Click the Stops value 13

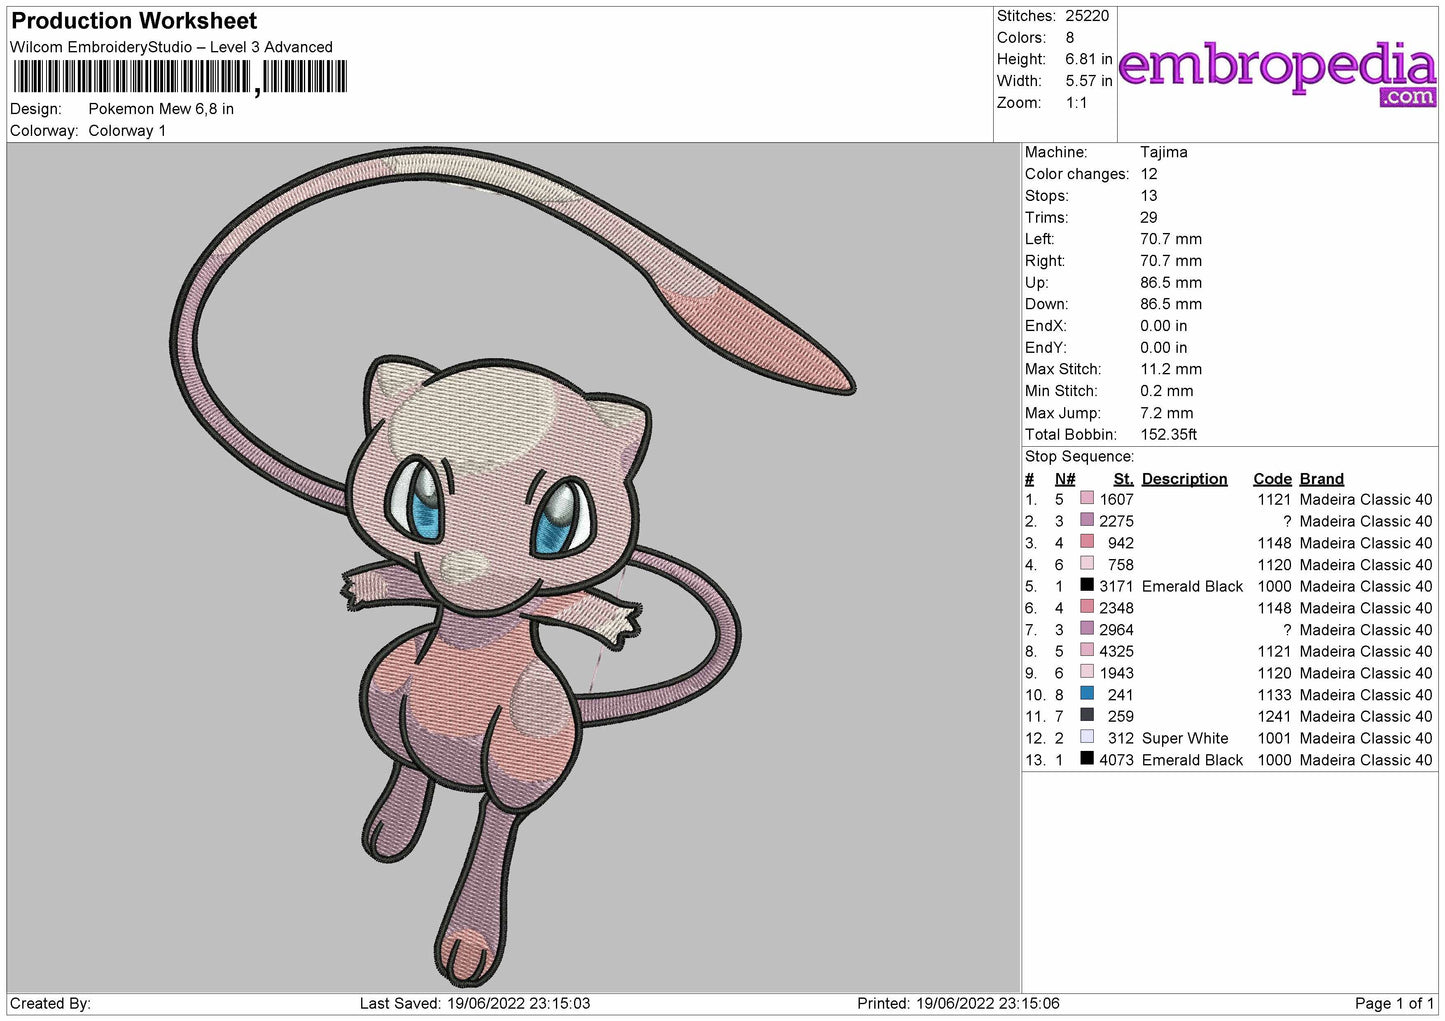[1149, 196]
